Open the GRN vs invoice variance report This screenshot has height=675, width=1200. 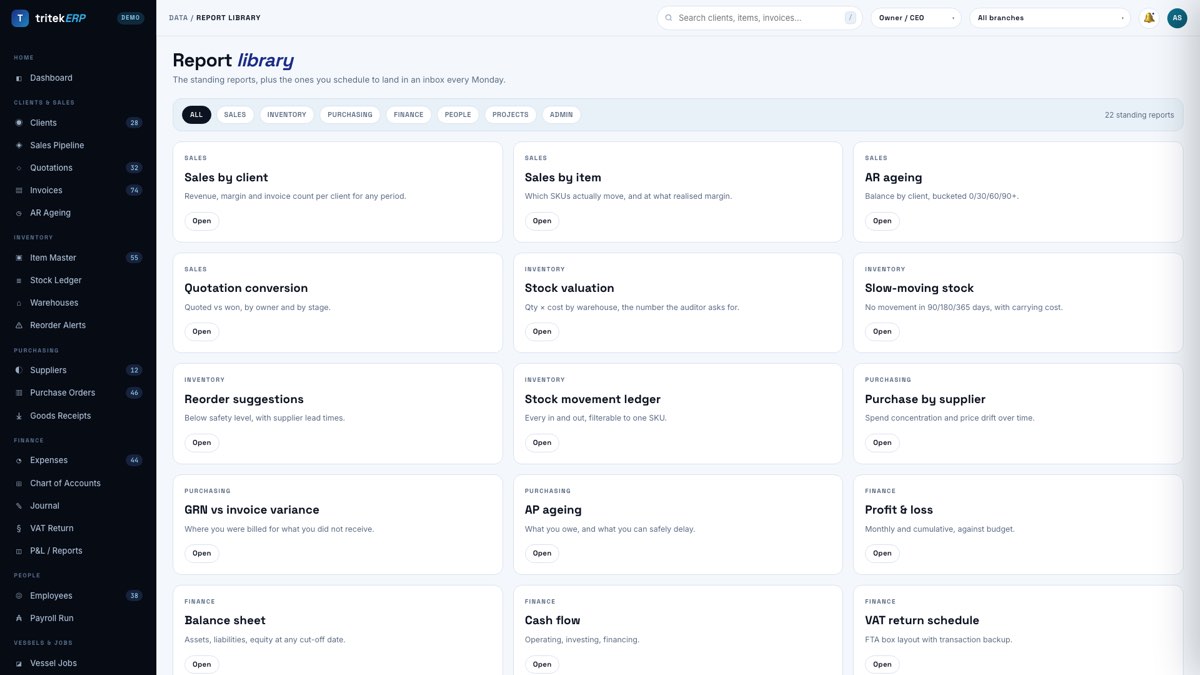click(x=202, y=553)
